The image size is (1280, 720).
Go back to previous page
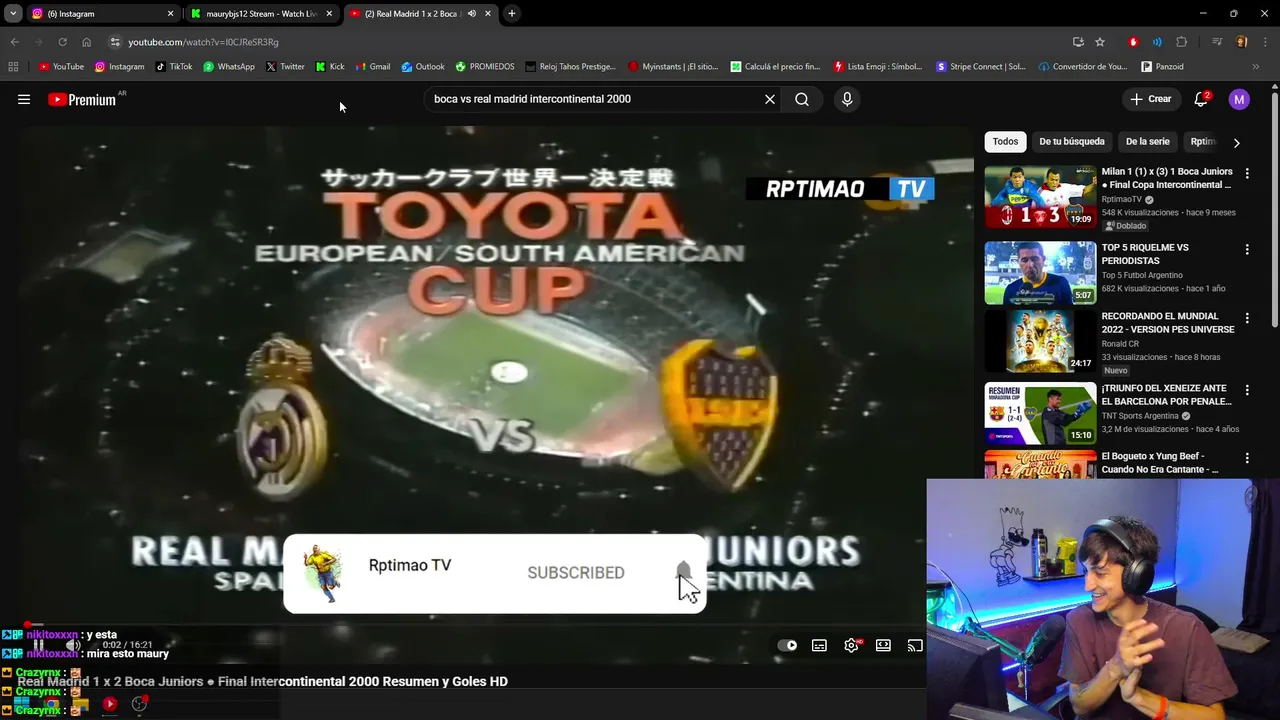click(14, 42)
